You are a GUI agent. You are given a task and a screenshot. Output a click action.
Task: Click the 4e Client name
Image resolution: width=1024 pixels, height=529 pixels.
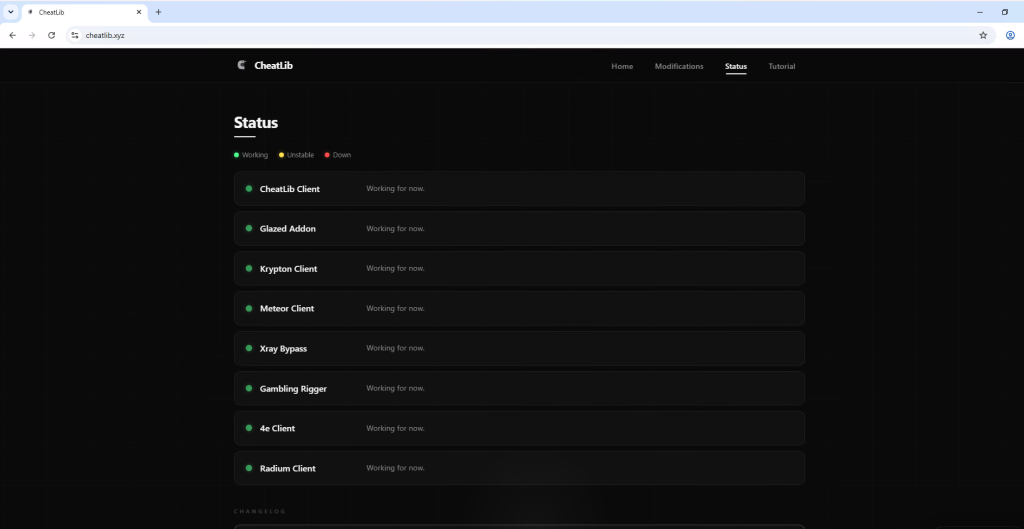(278, 428)
